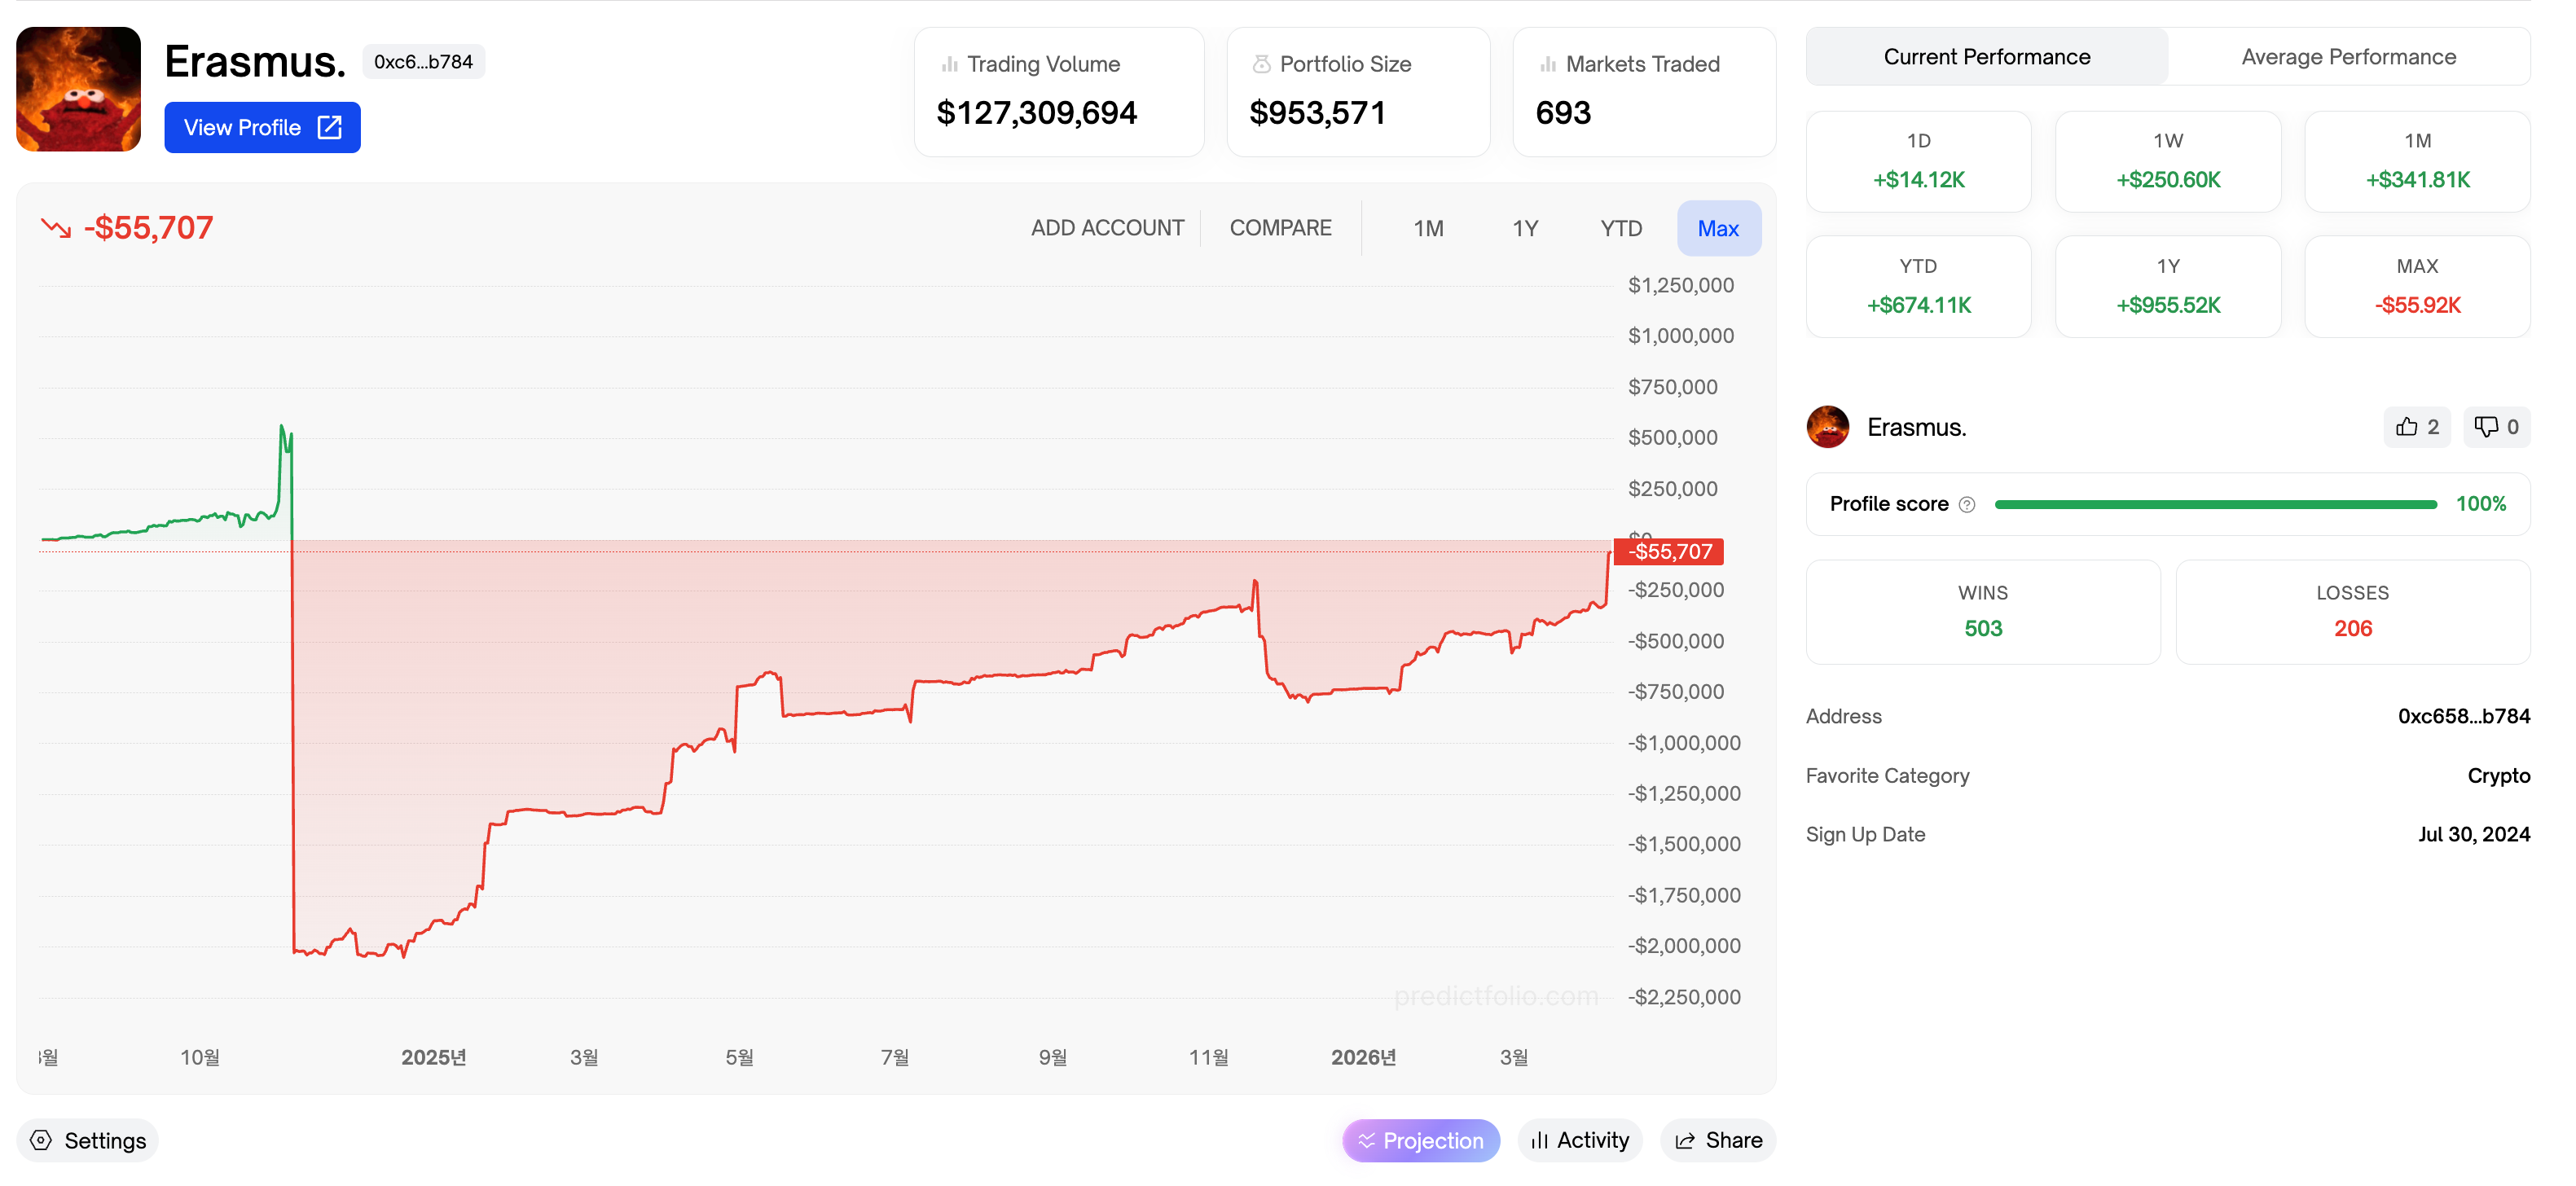Switch chart range to 1Y
This screenshot has height=1186, width=2576.
coord(1524,228)
